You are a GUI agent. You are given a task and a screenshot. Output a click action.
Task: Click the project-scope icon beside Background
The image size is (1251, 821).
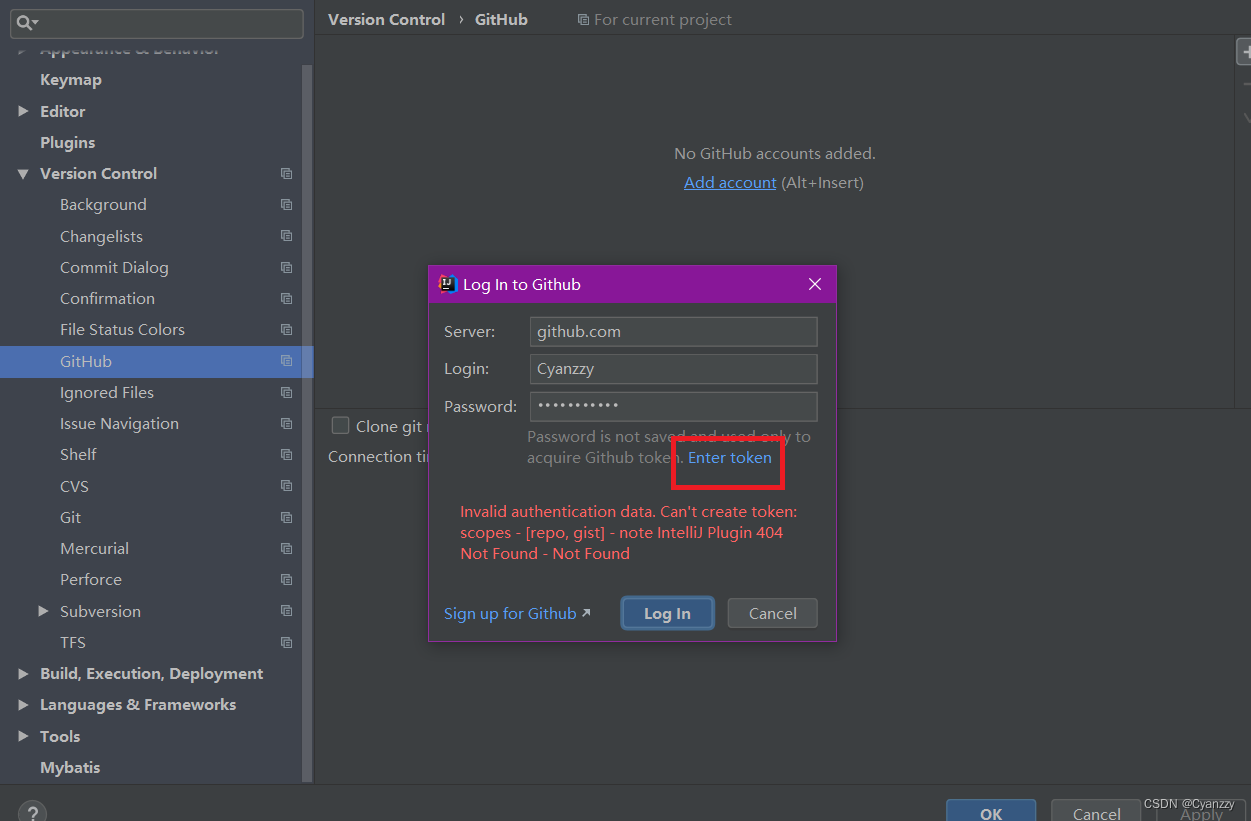coord(286,205)
